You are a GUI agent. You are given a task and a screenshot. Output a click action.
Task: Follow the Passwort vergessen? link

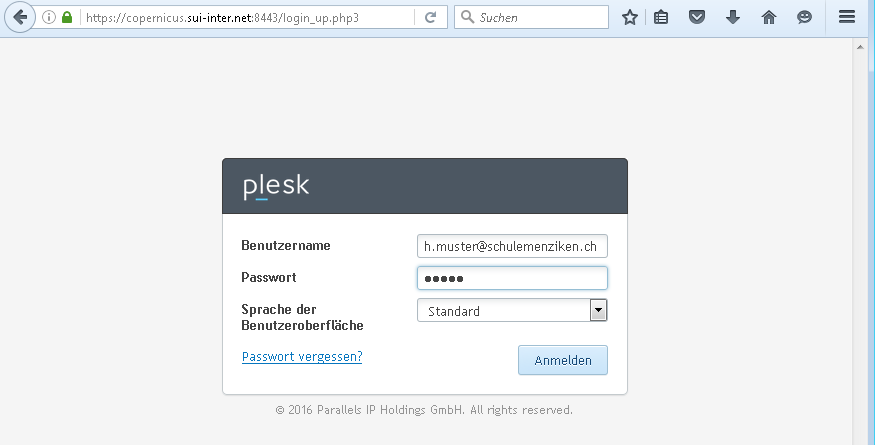tap(302, 356)
